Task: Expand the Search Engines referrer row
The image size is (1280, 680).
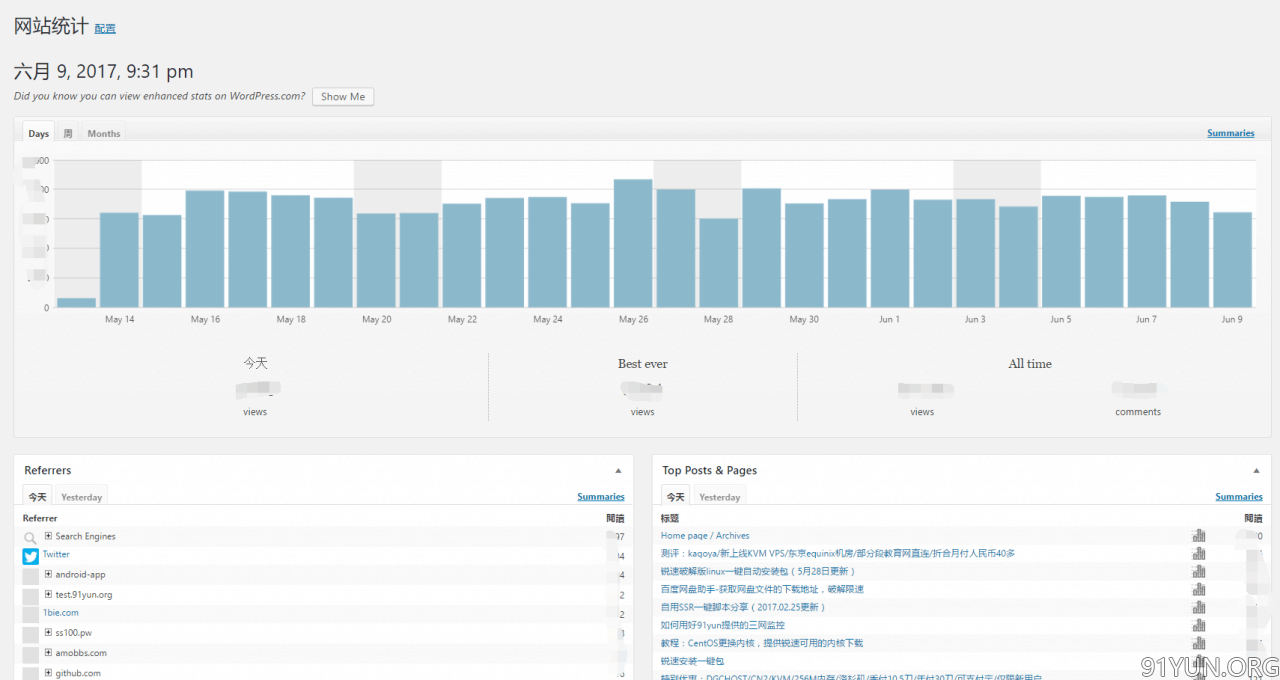Action: click(x=48, y=537)
